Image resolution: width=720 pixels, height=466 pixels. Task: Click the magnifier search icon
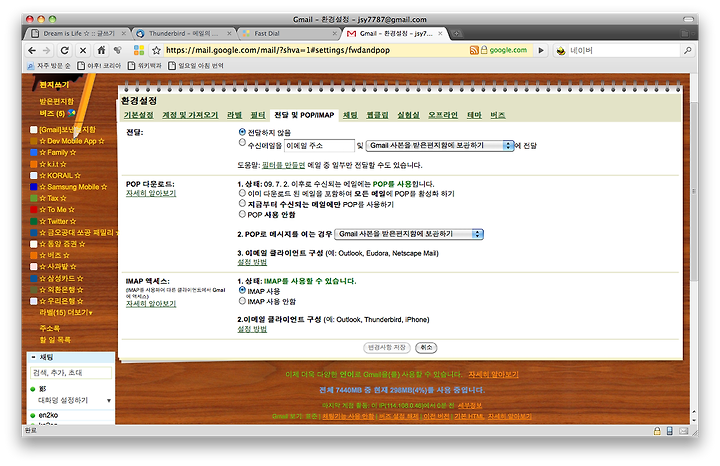687,51
